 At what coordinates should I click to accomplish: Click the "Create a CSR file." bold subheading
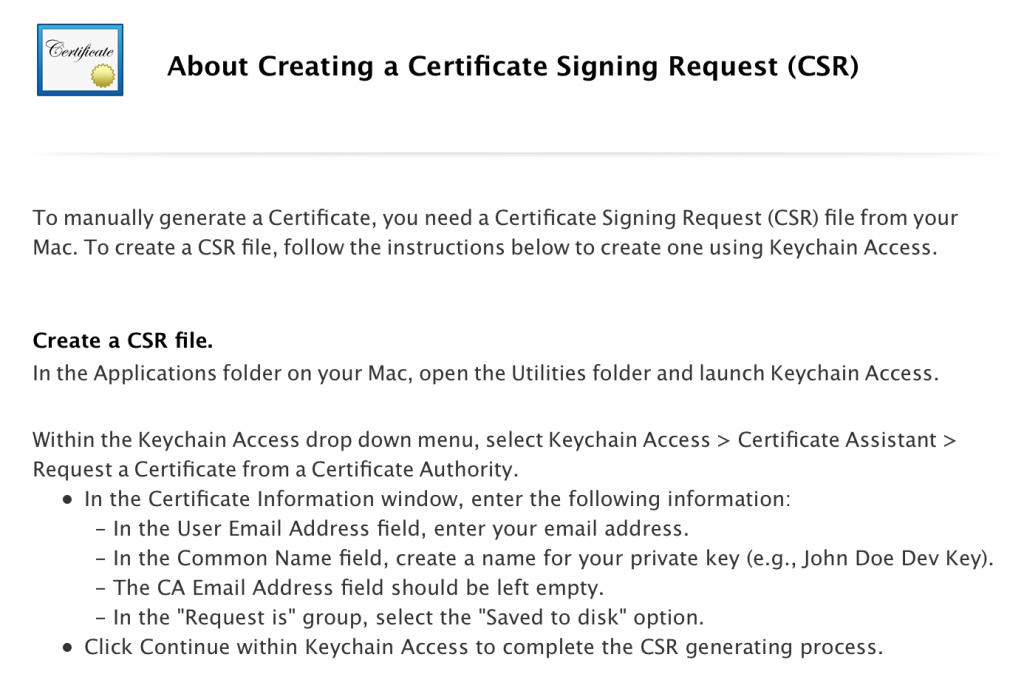(x=123, y=340)
